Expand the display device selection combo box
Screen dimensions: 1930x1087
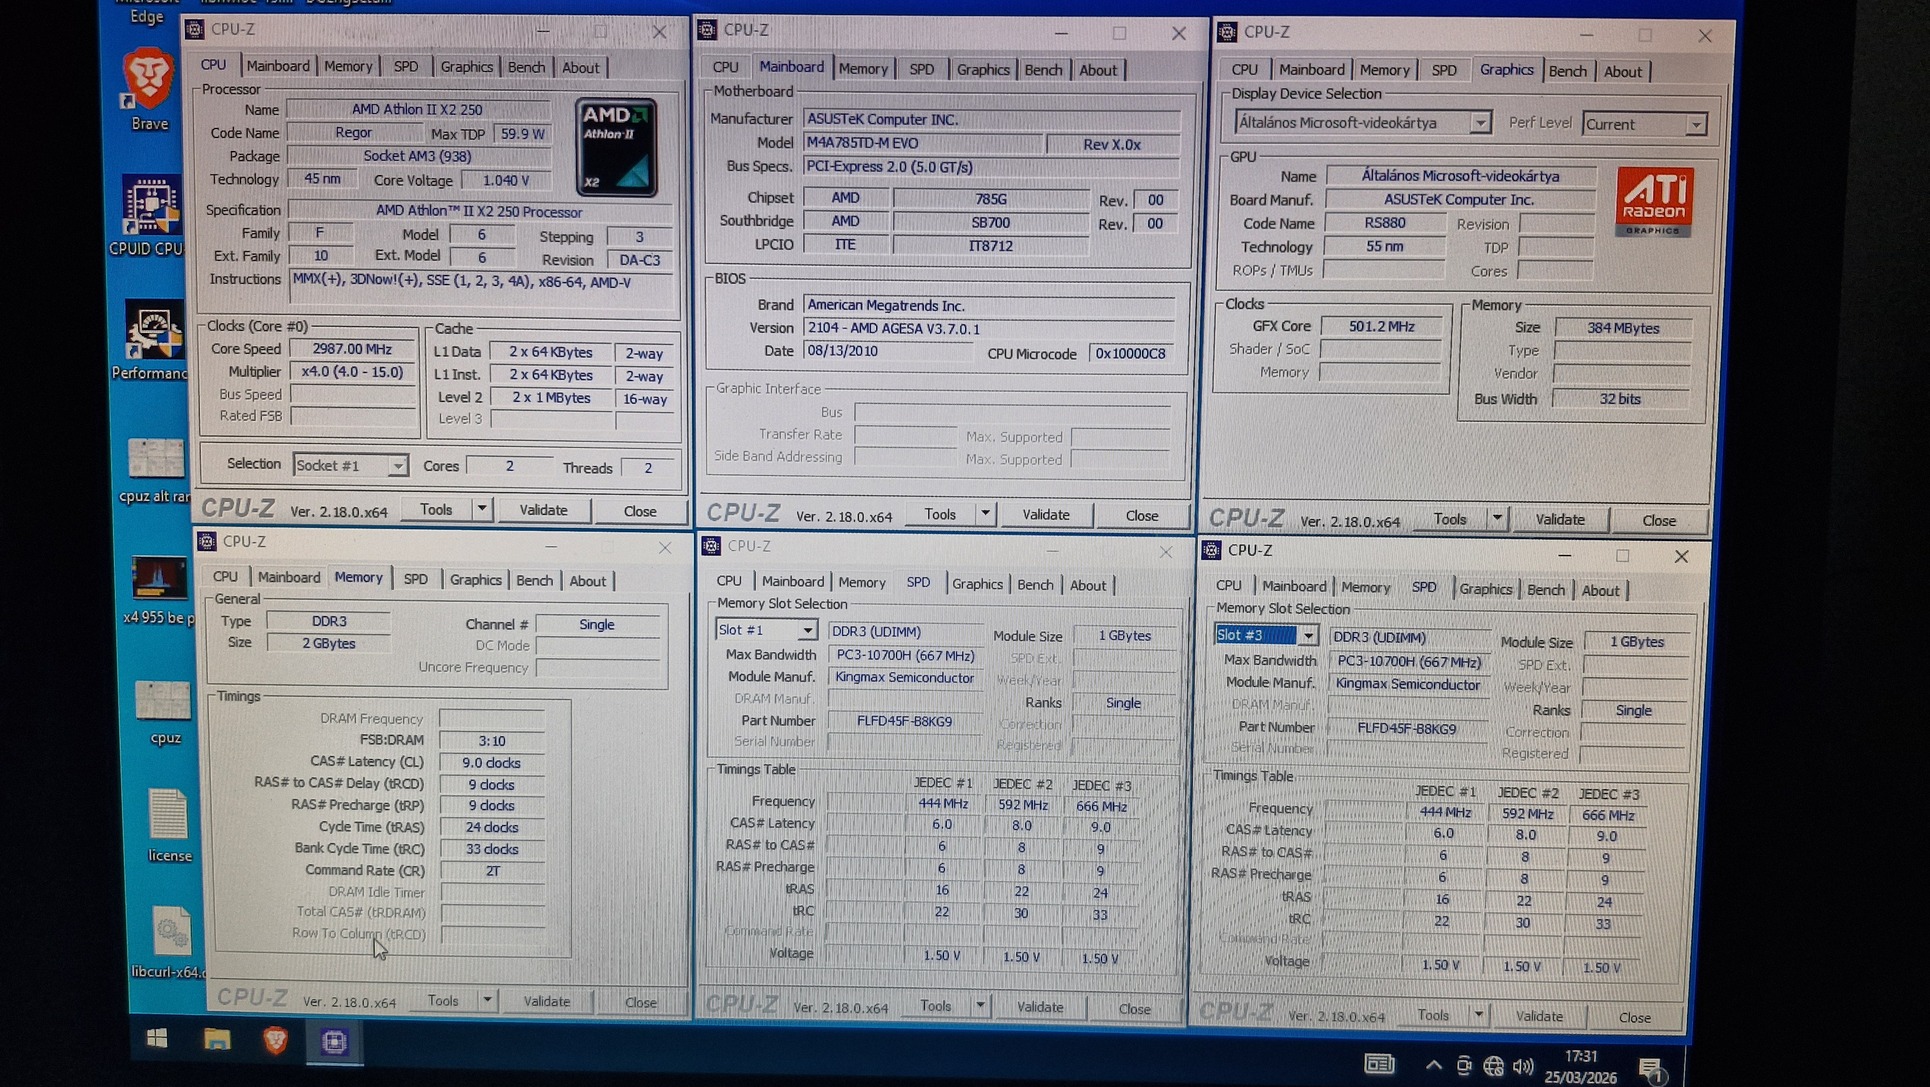[x=1479, y=123]
